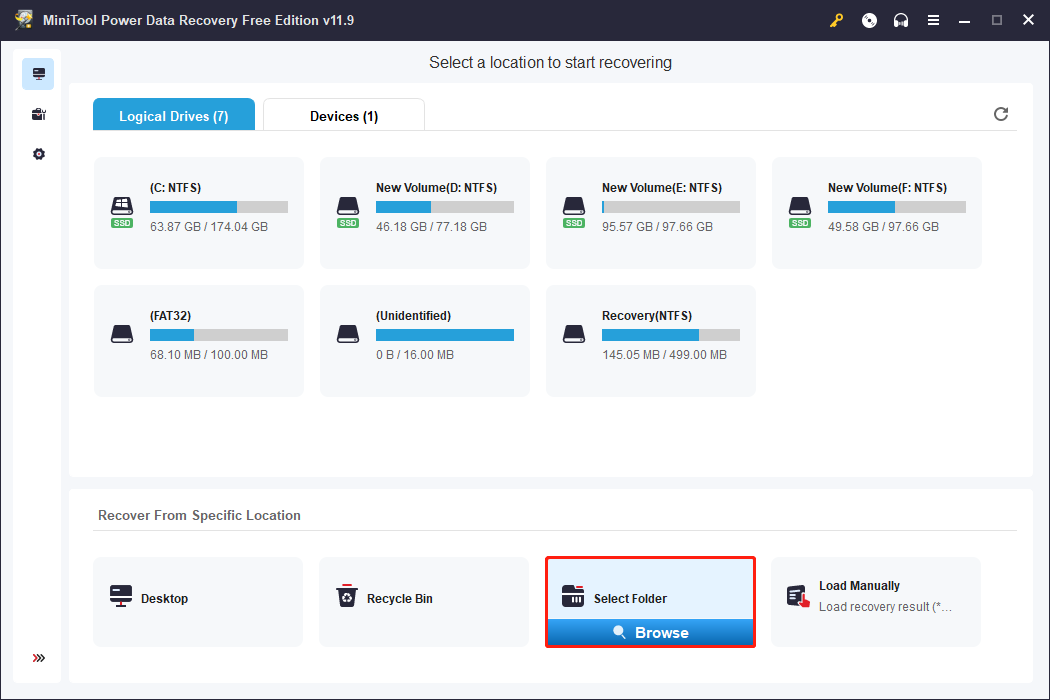The width and height of the screenshot is (1050, 700).
Task: Open the toolbox utilities sidebar icon
Action: (38, 114)
